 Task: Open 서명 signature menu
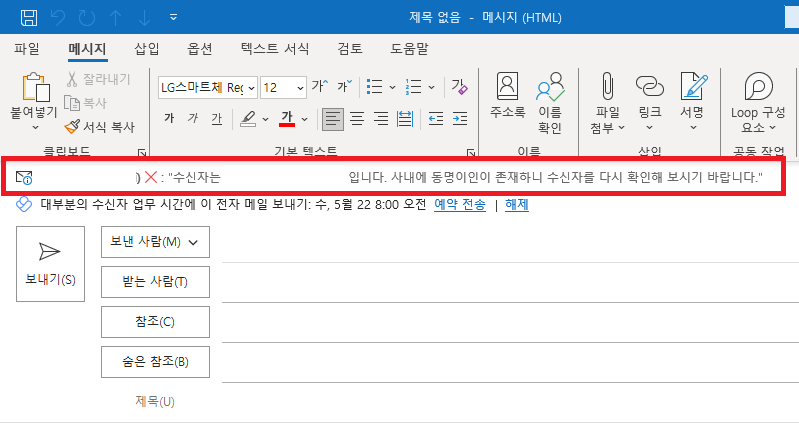point(693,101)
